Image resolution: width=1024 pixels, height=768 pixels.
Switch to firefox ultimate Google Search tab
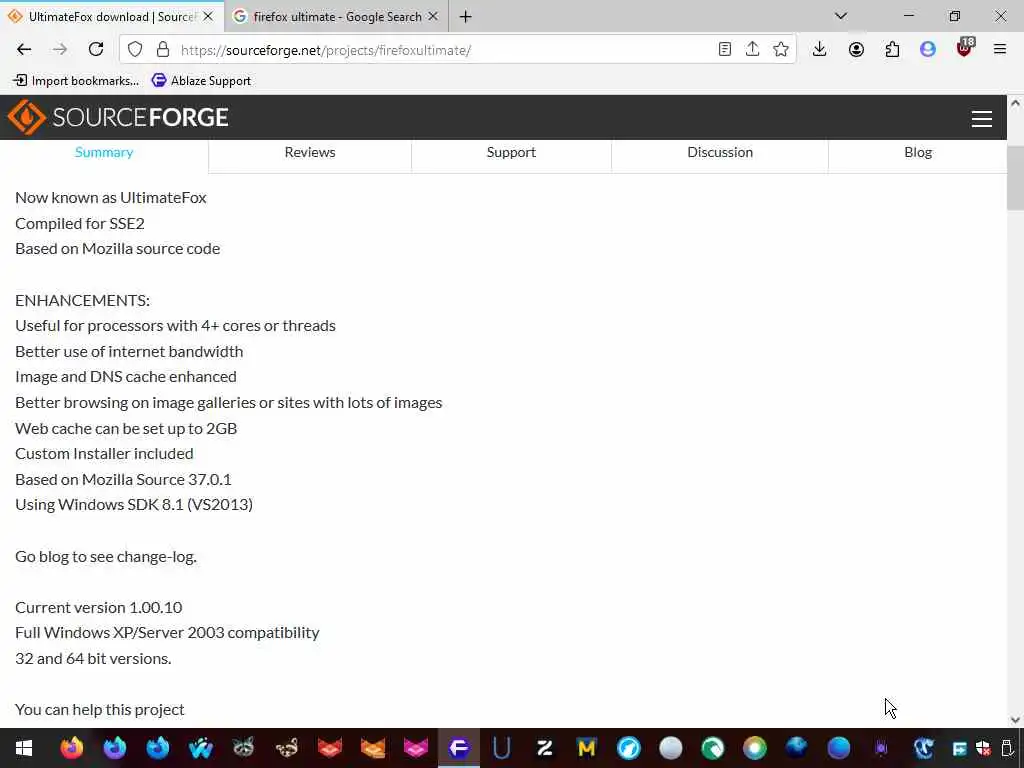pyautogui.click(x=337, y=17)
